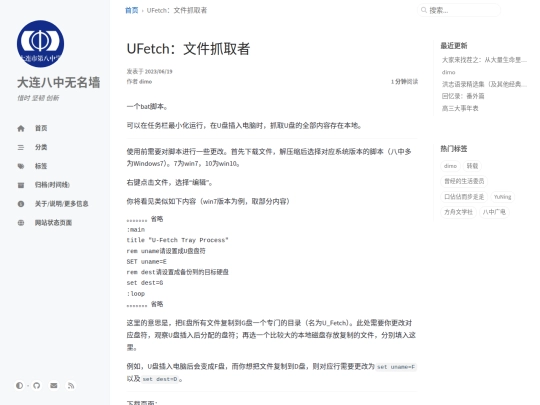Click the code line :loop
This screenshot has height=405, width=540.
[136, 294]
